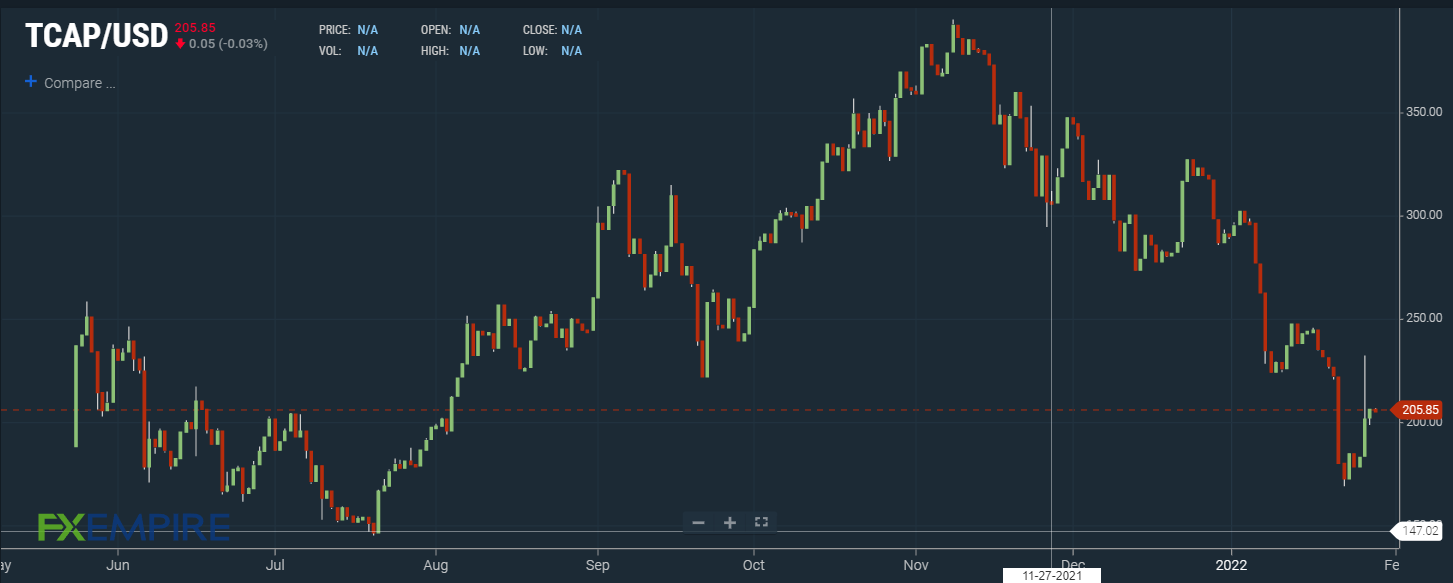
Task: Click the CLOSE value in header
Action: point(571,30)
